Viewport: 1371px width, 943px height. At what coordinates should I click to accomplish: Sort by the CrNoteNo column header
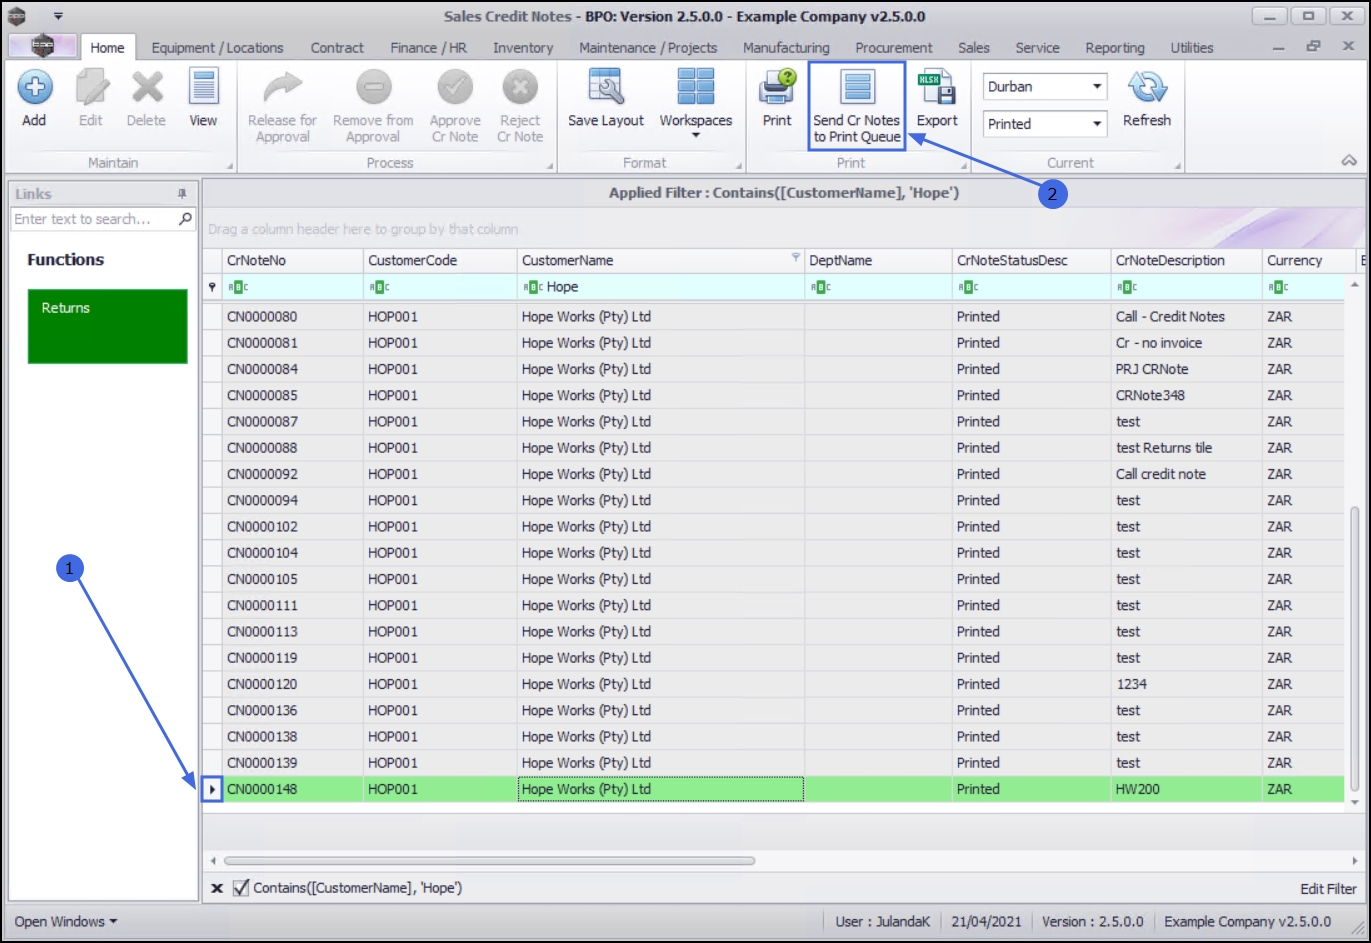tap(293, 260)
